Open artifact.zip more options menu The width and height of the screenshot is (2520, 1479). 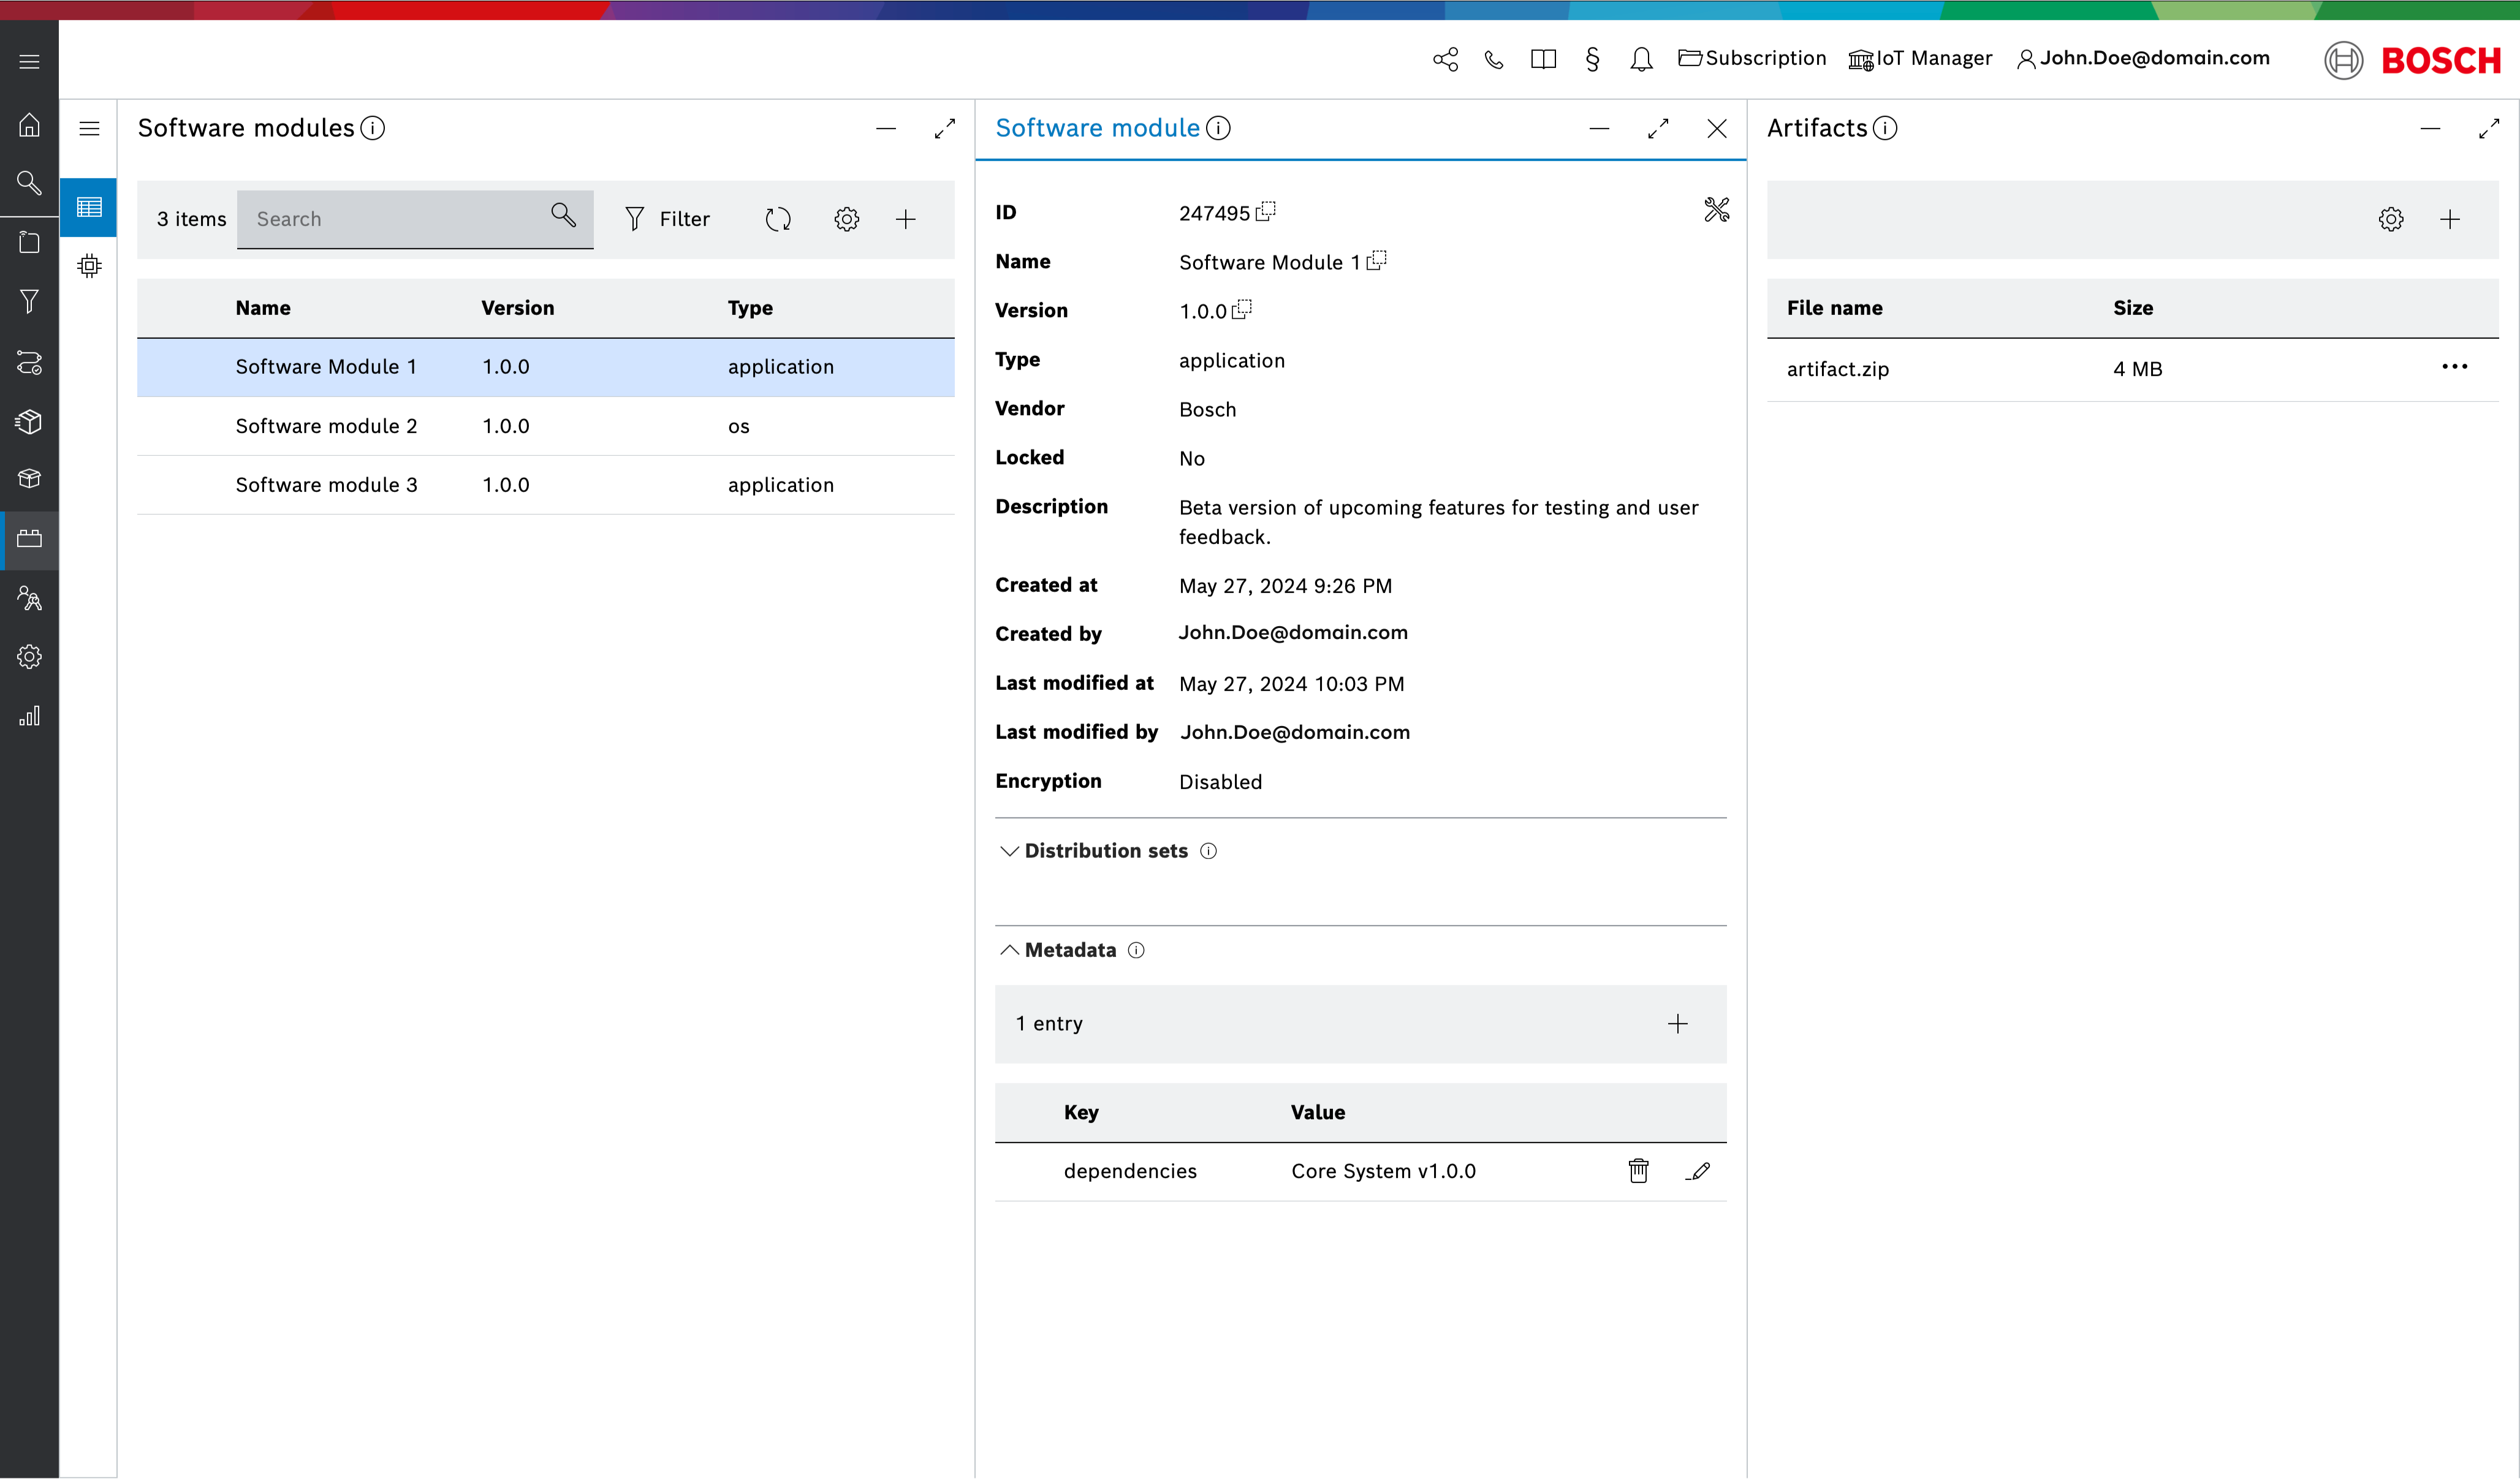click(2454, 367)
